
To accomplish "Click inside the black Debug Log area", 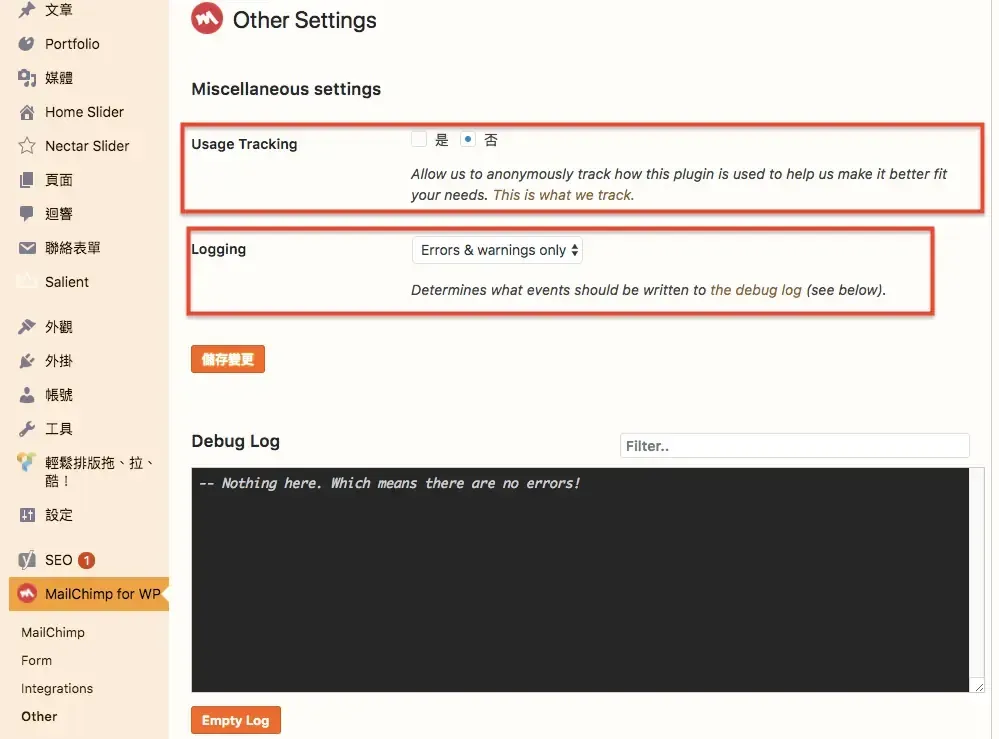I will point(580,580).
